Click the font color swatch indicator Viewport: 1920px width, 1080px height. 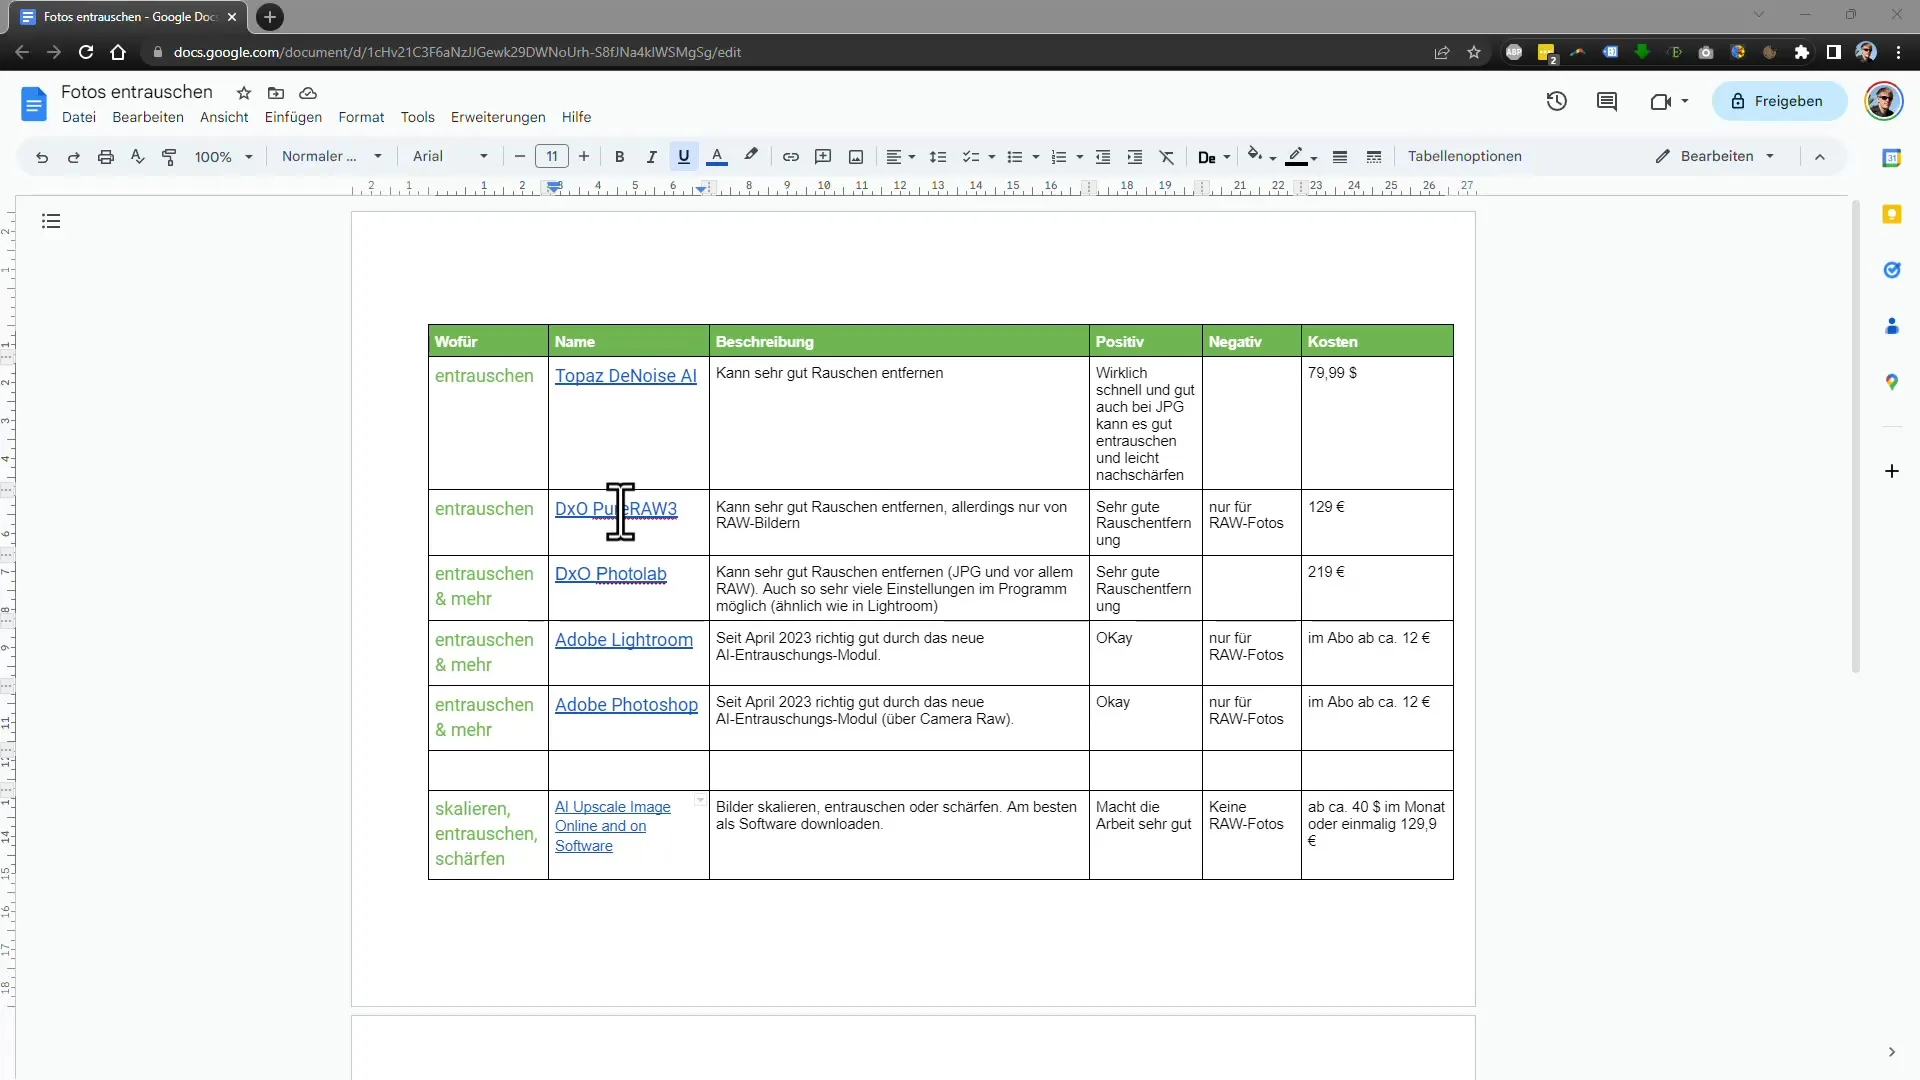pyautogui.click(x=717, y=165)
